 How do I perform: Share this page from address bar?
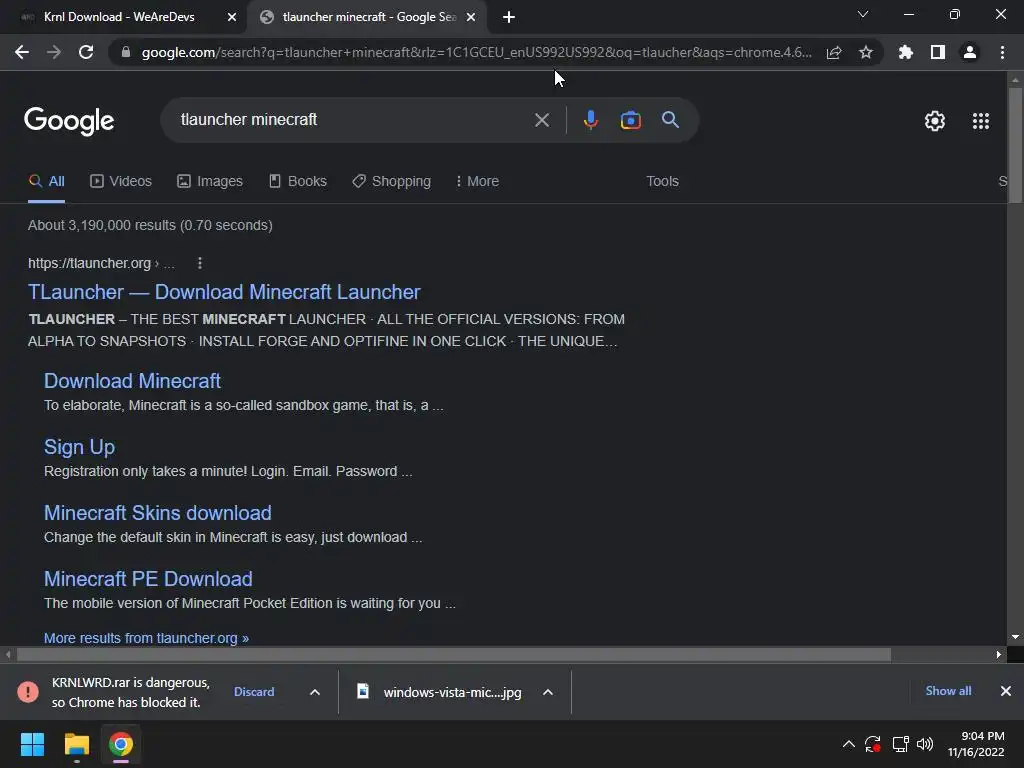coord(834,52)
